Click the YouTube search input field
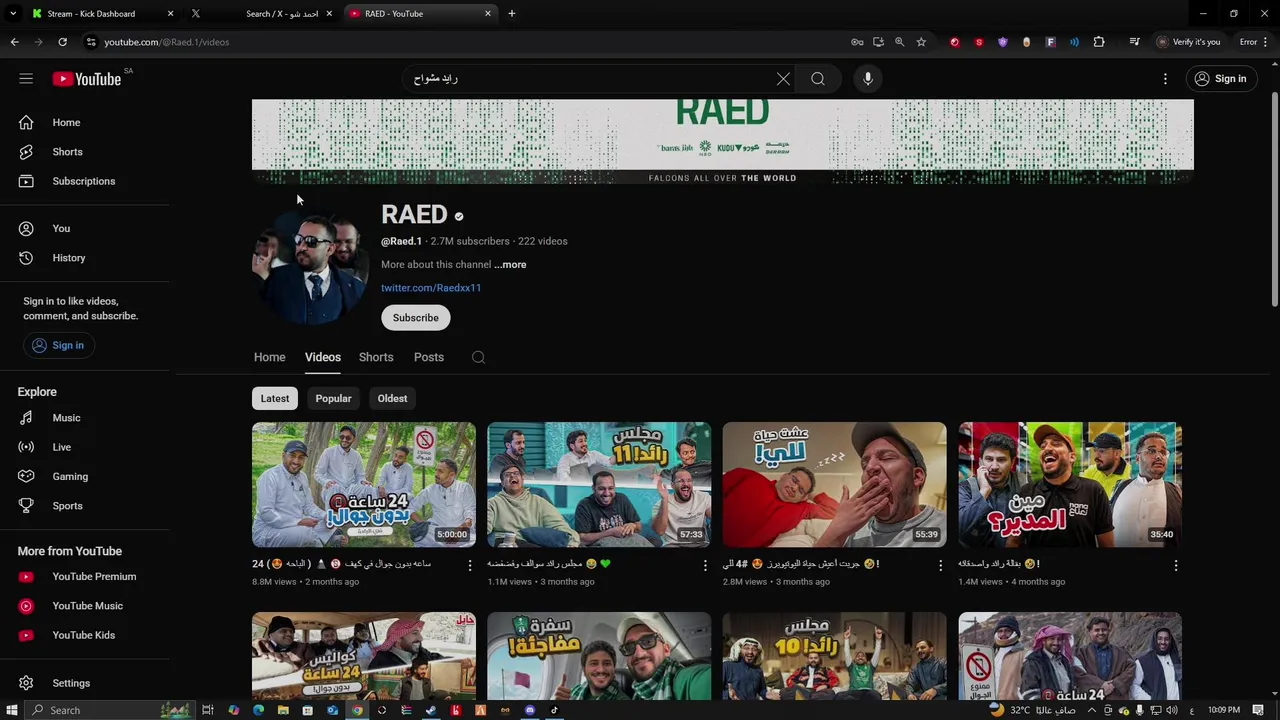The width and height of the screenshot is (1280, 720). 590,79
